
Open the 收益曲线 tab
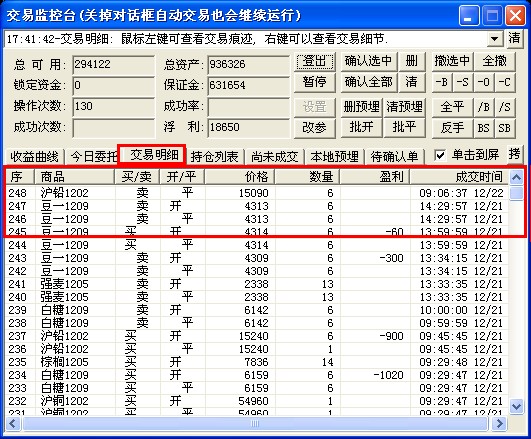[34, 157]
